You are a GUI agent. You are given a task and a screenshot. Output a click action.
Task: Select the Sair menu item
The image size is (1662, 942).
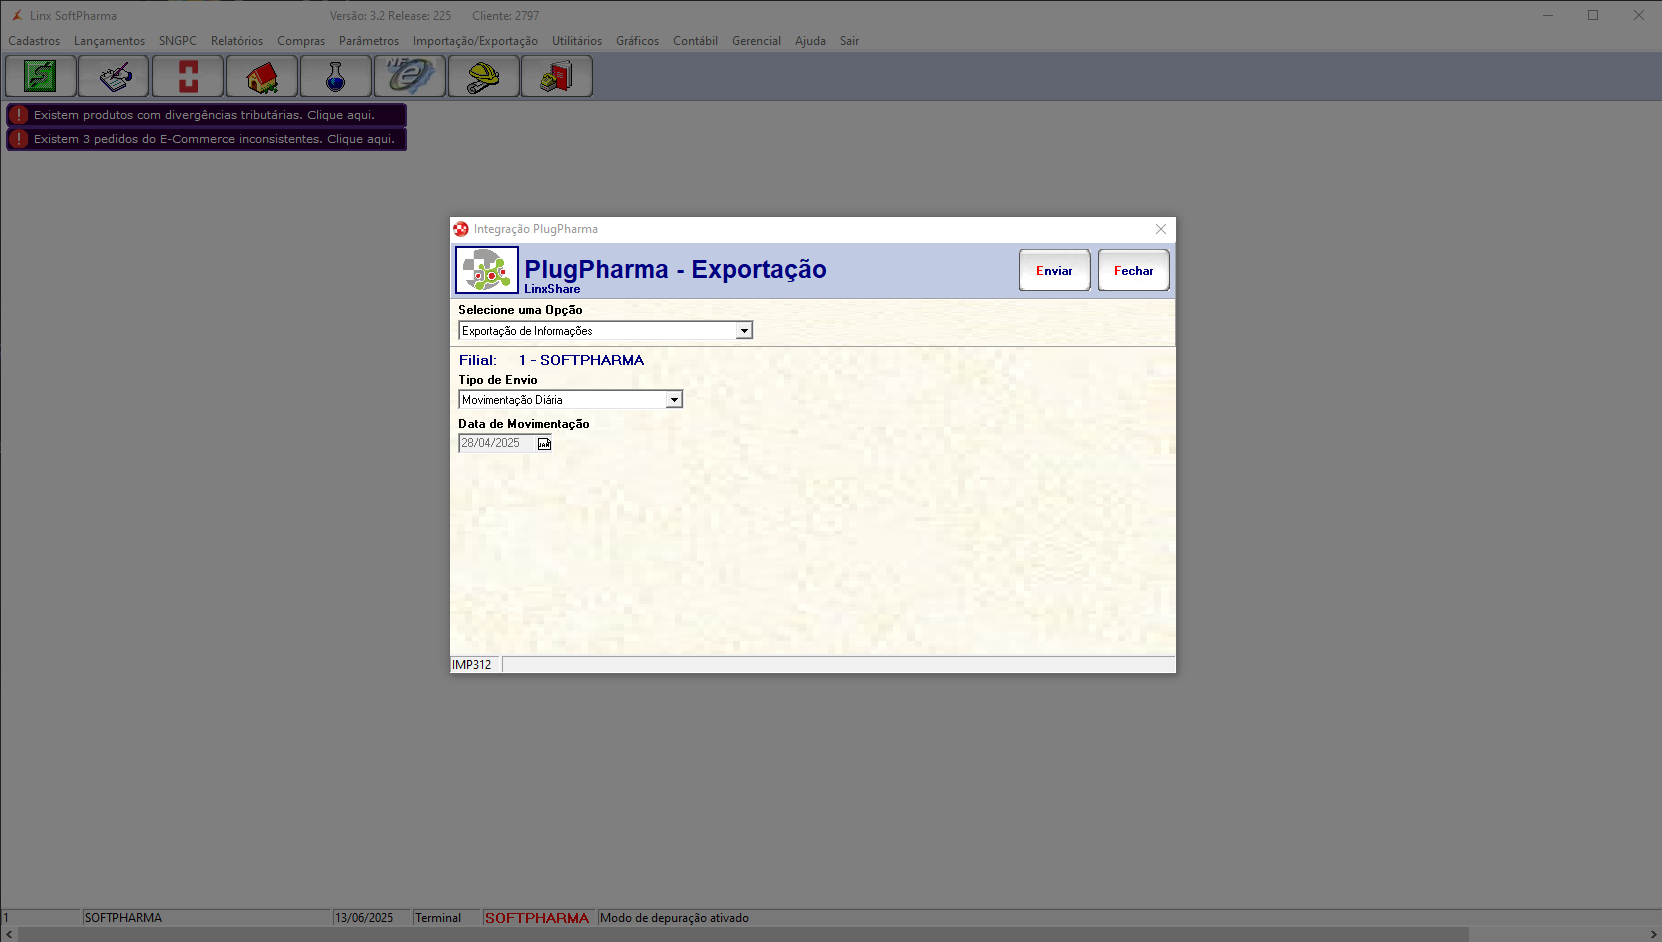pyautogui.click(x=849, y=41)
